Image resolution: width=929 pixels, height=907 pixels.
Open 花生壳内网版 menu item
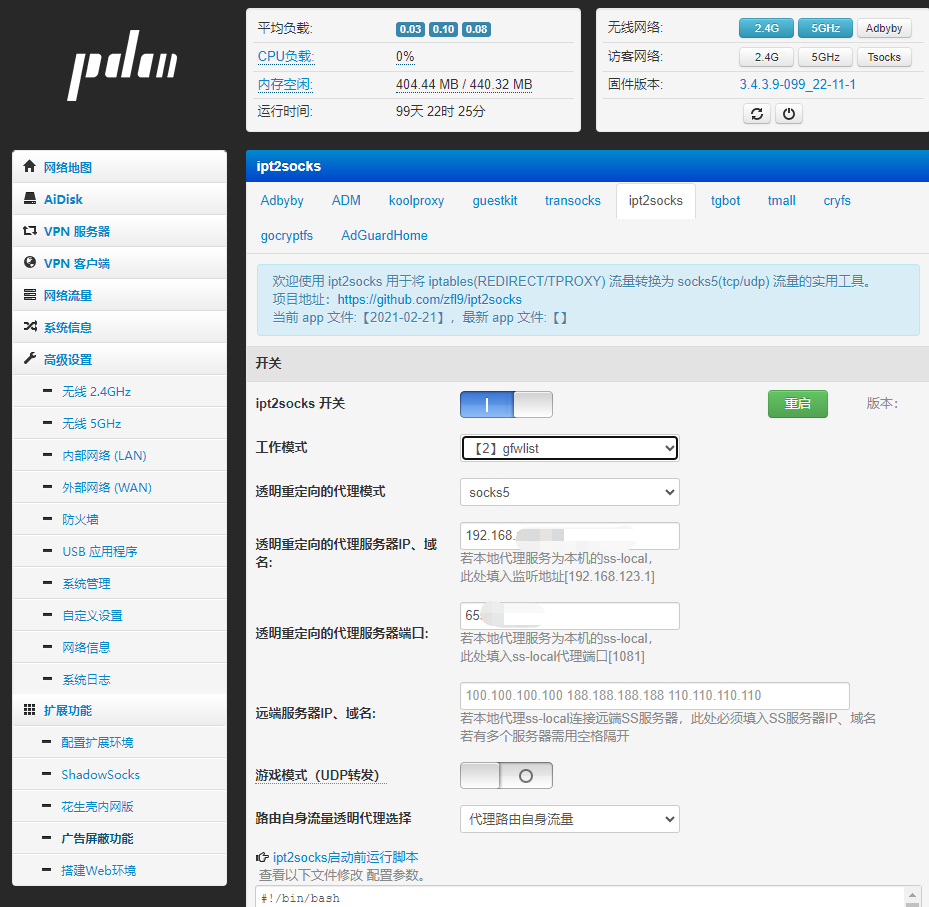[97, 806]
